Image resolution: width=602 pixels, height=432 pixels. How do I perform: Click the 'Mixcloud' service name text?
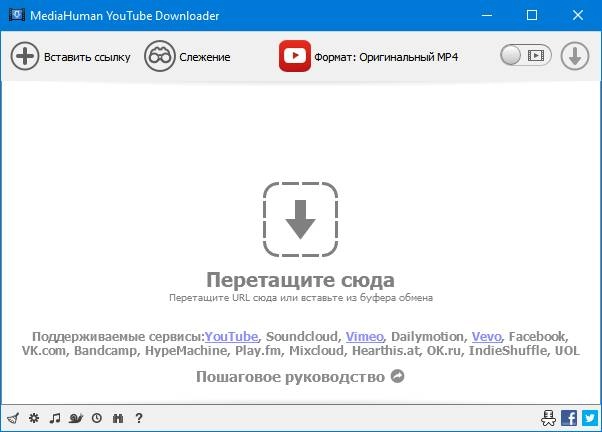pos(317,351)
